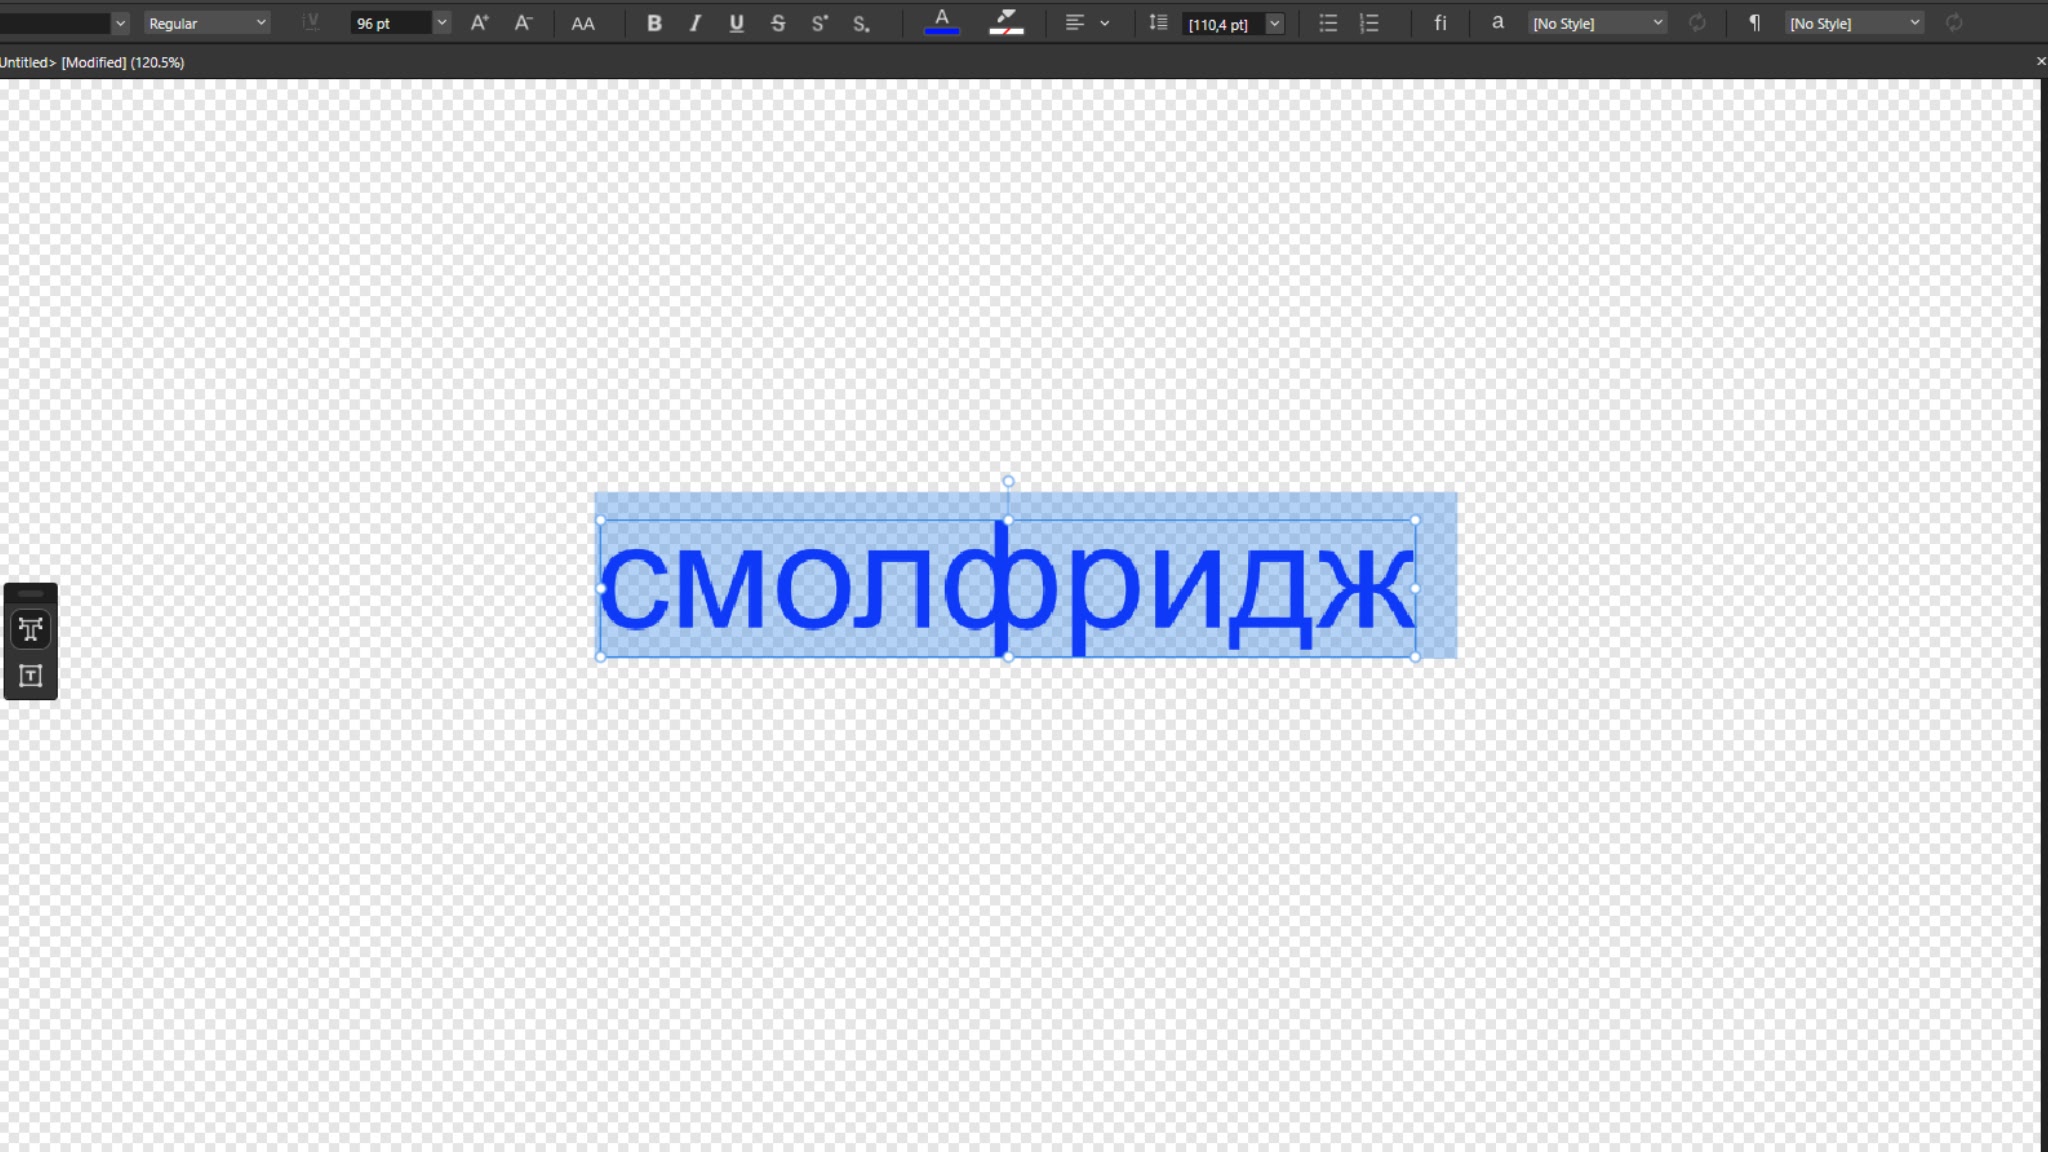This screenshot has width=2048, height=1152.
Task: Decrease font size with A- icon
Action: click(523, 23)
